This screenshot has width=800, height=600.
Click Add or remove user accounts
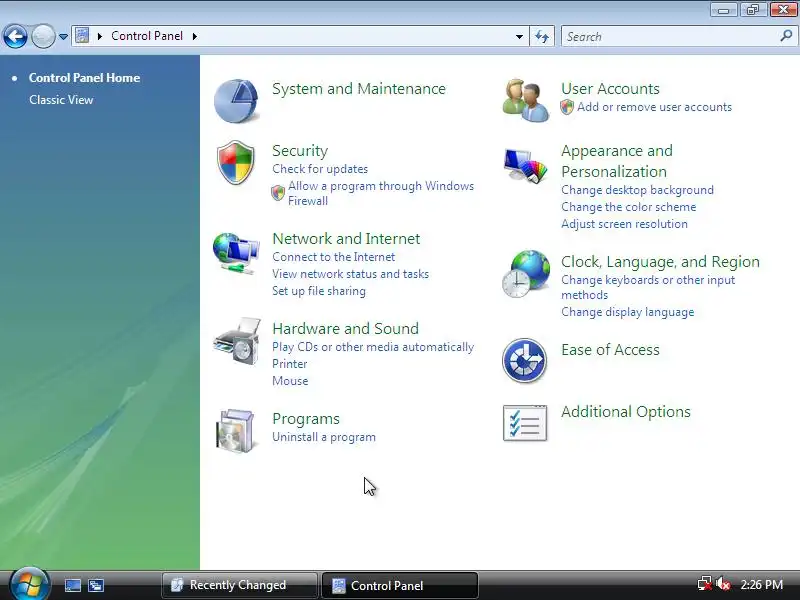click(x=655, y=107)
